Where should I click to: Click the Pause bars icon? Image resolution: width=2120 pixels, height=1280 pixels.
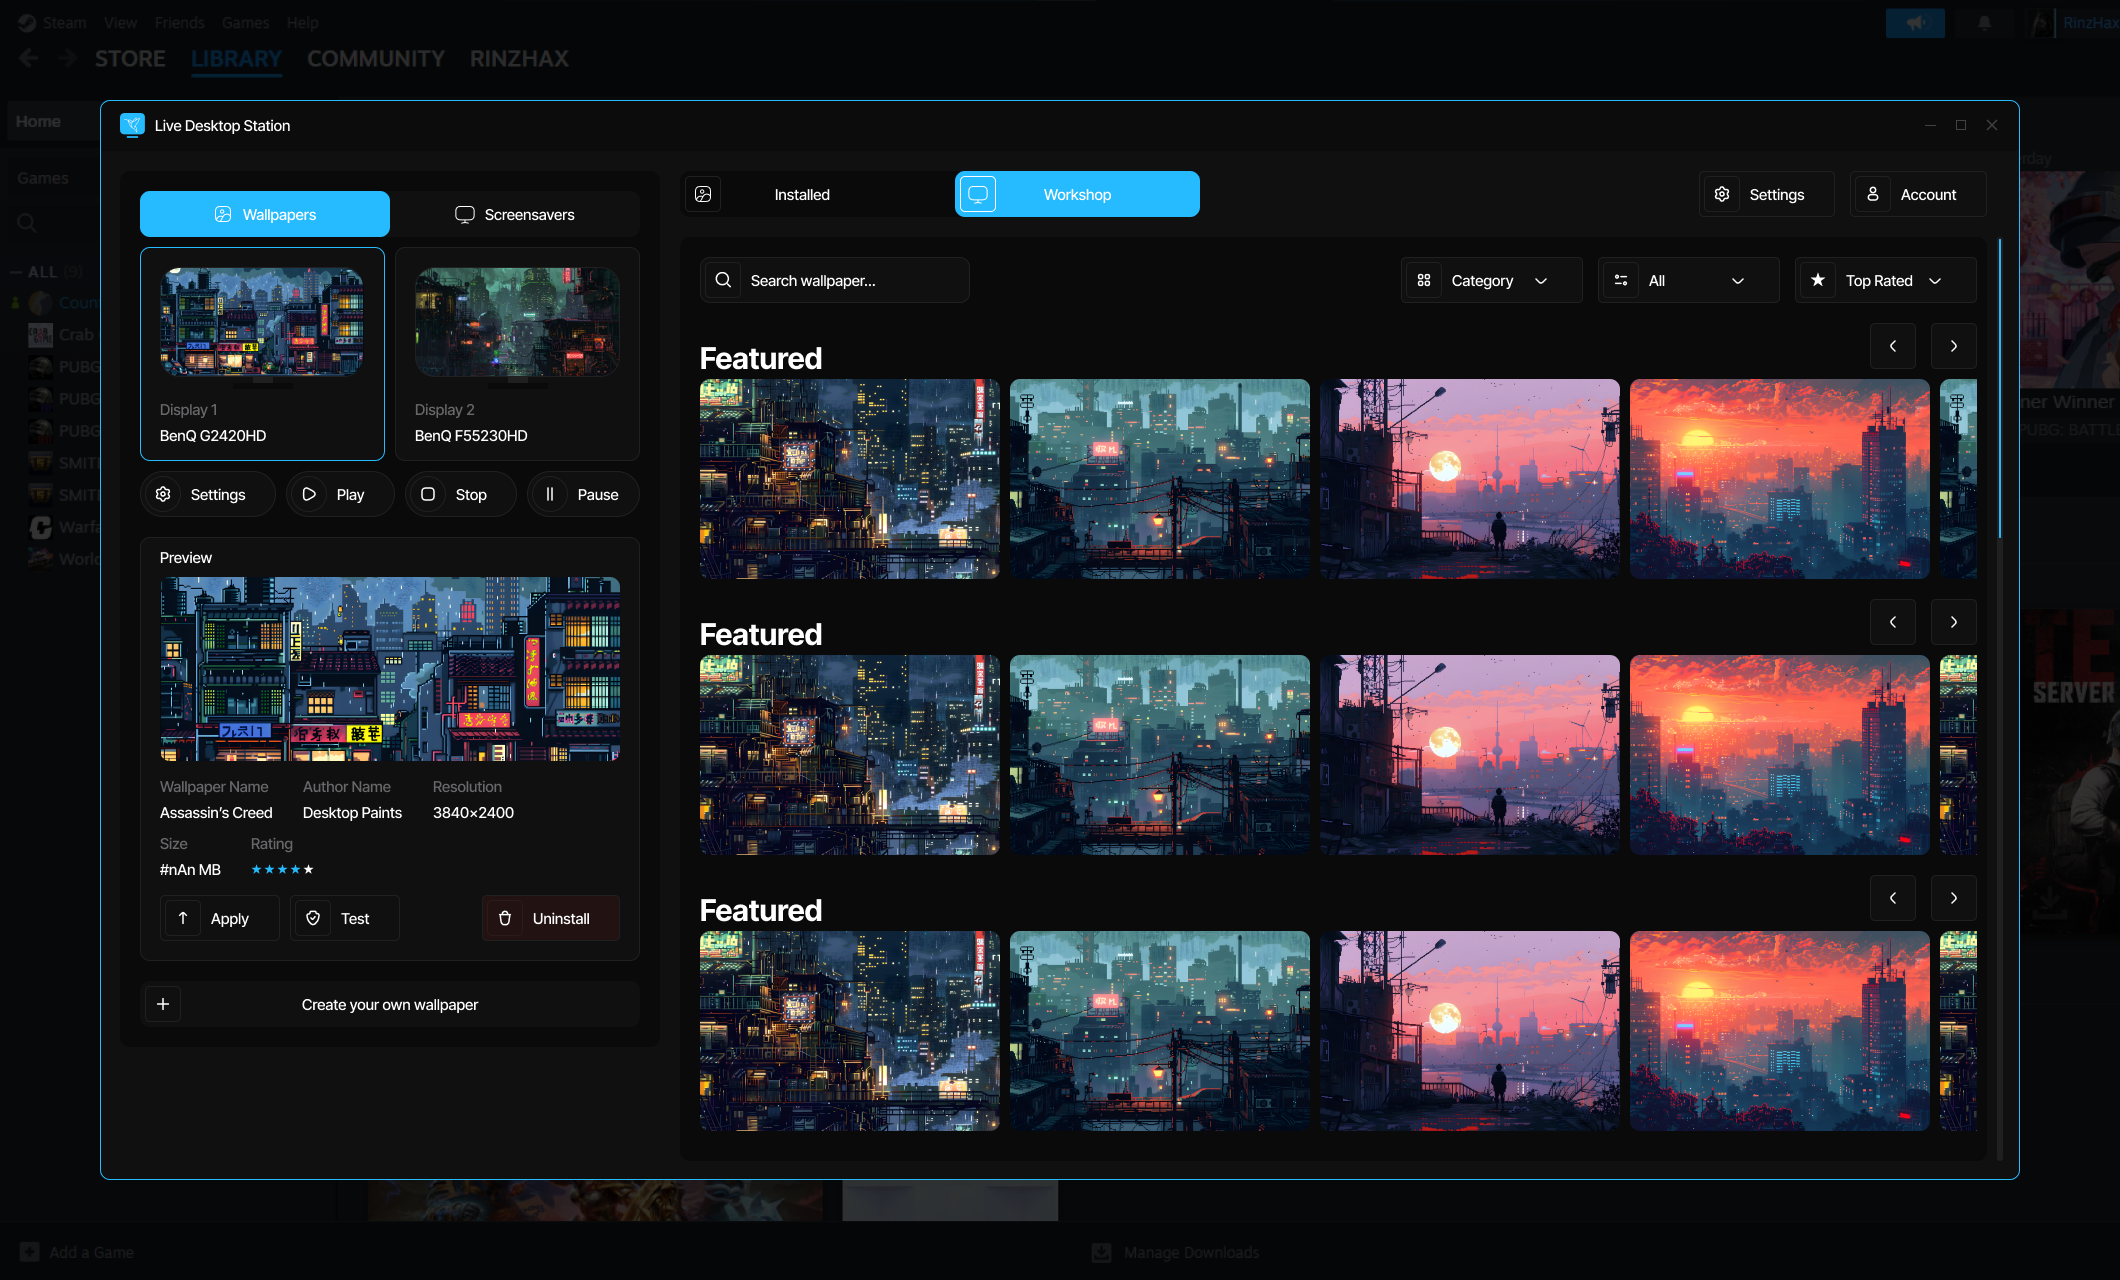[549, 494]
